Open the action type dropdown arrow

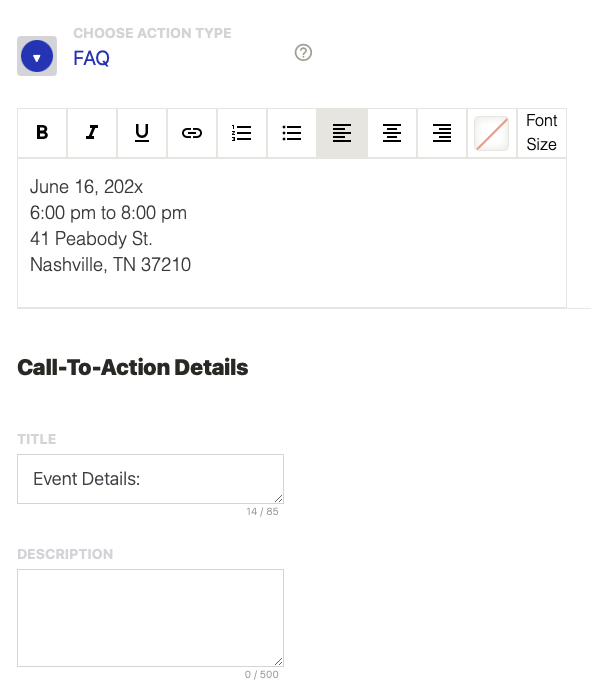(37, 57)
